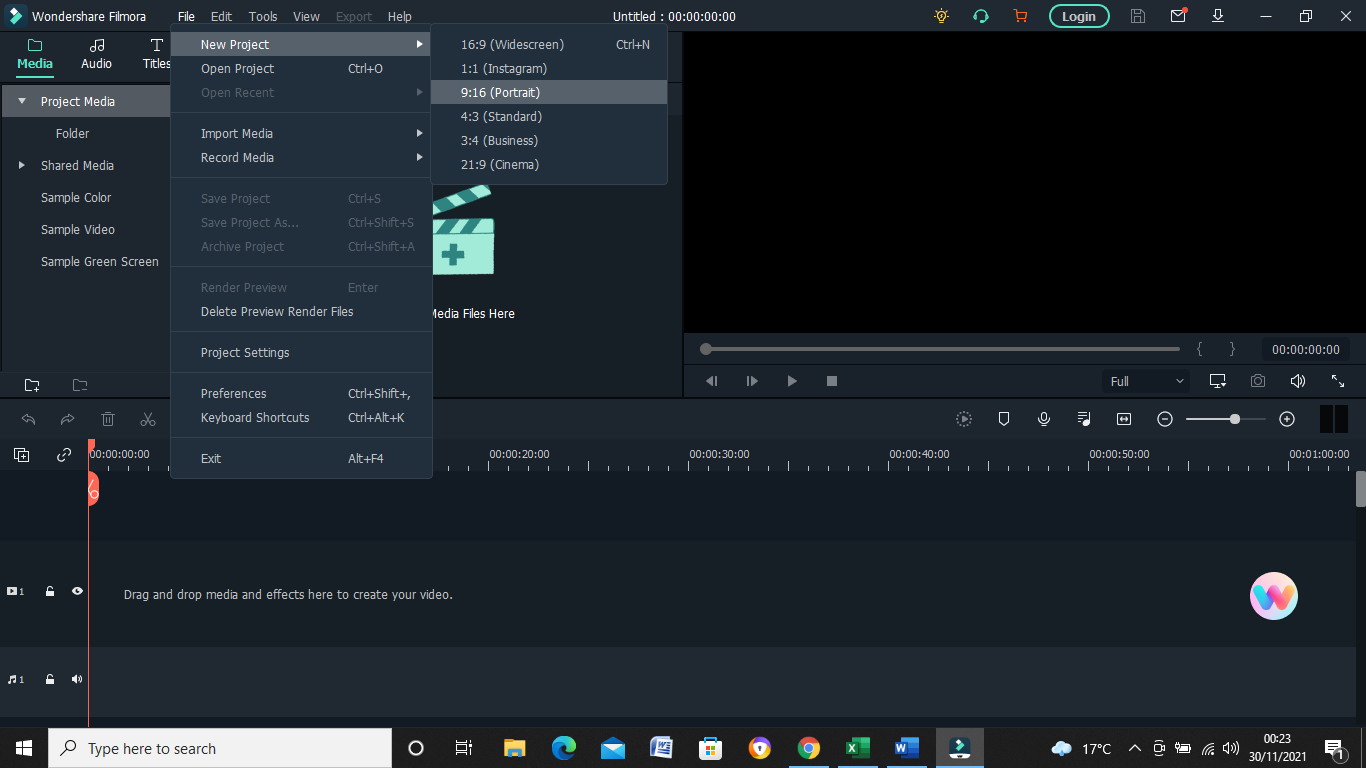Image resolution: width=1366 pixels, height=768 pixels.
Task: Stop the preview playback
Action: tap(832, 381)
